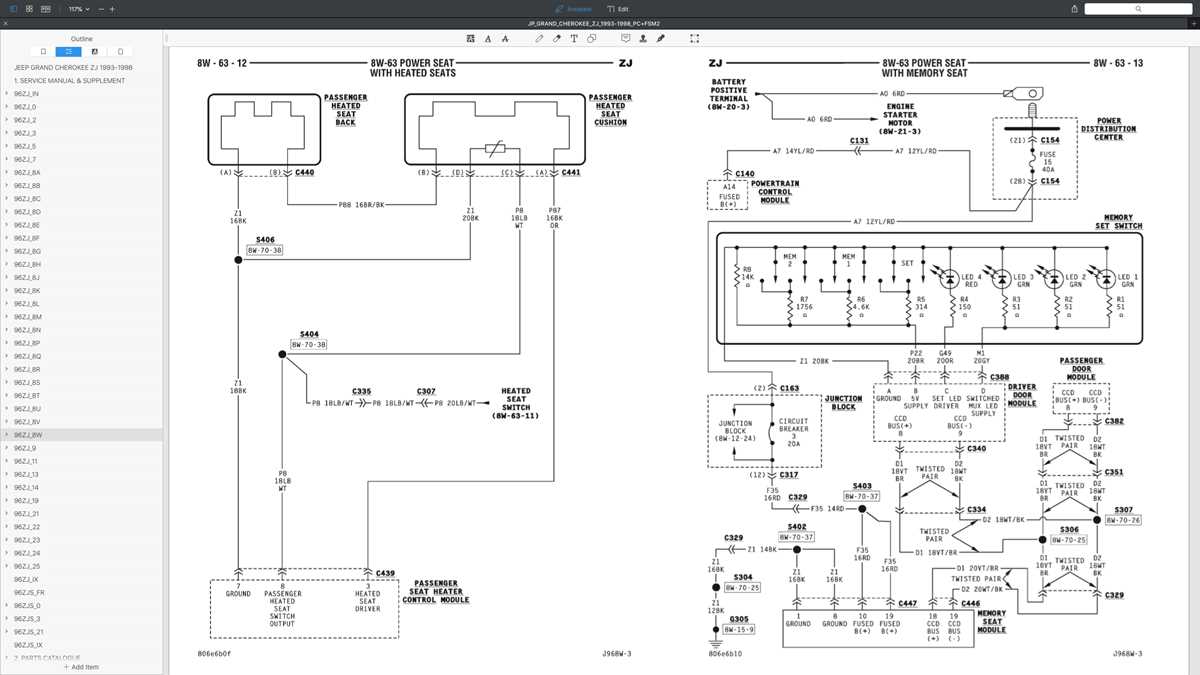The image size is (1200, 675).
Task: Expand the 96ZJ_0 outline item
Action: point(6,106)
